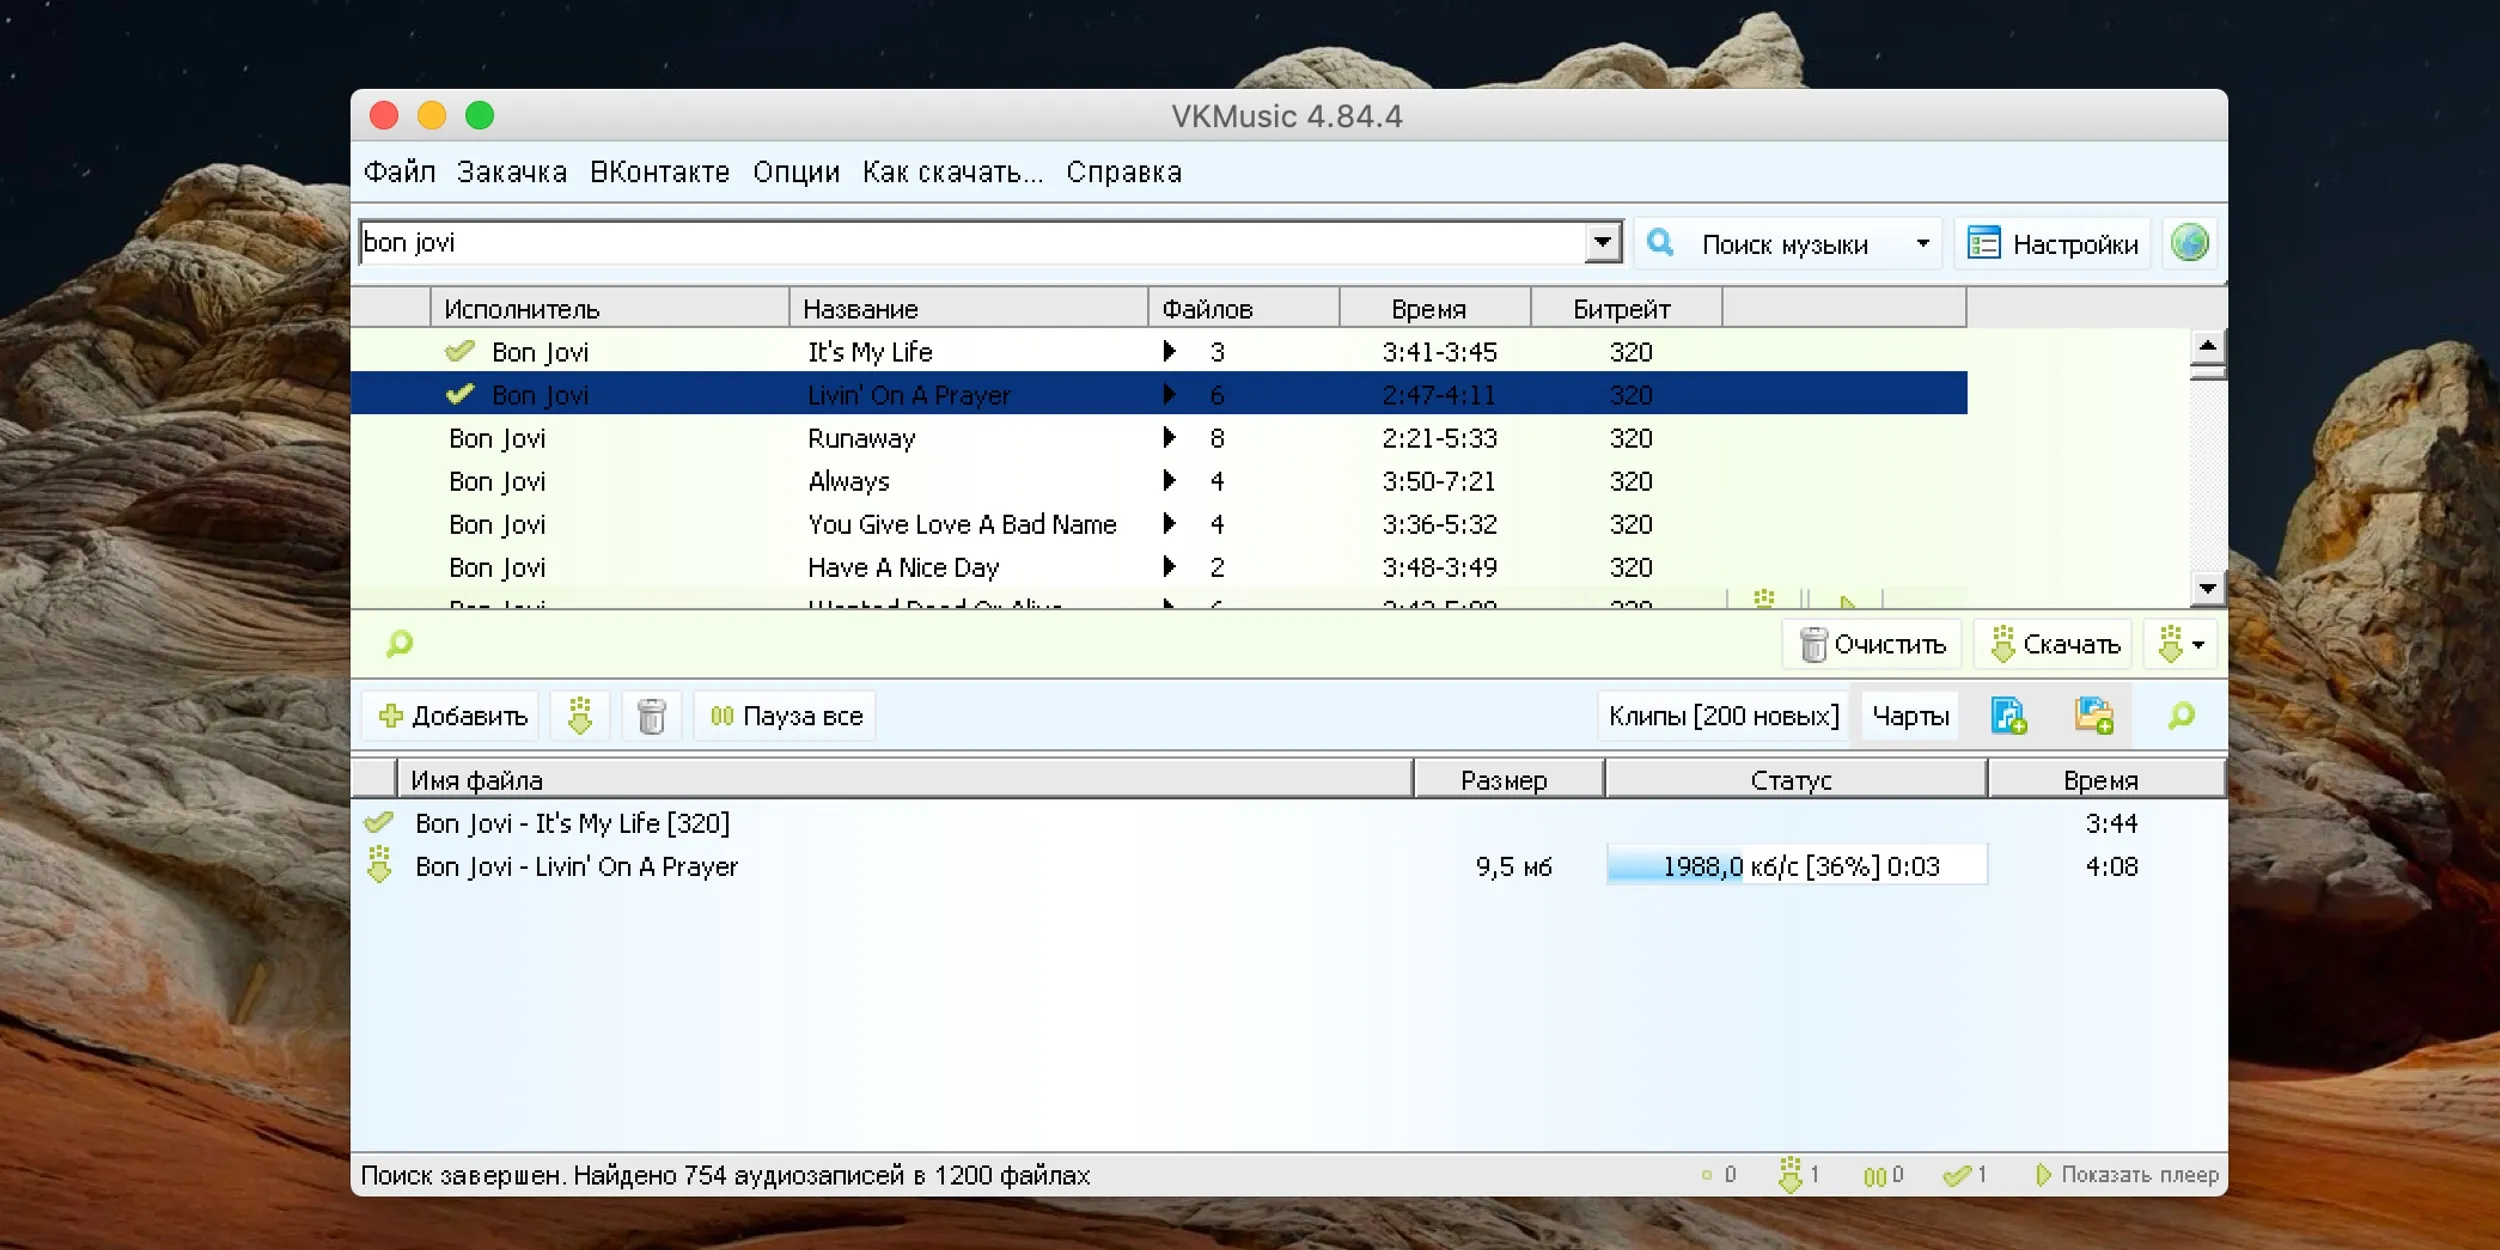This screenshot has height=1250, width=2500.
Task: Click the Настройки settings list icon
Action: 1984,243
